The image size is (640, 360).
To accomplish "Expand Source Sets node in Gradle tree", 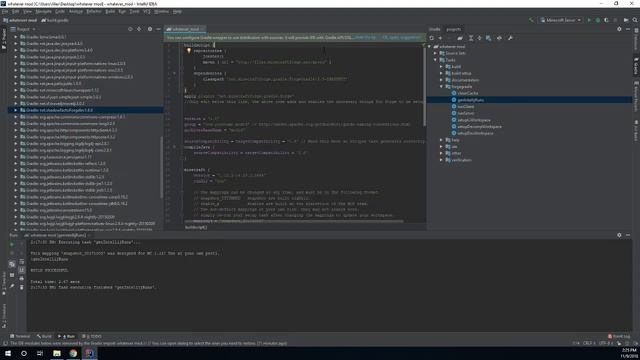I will [435, 53].
